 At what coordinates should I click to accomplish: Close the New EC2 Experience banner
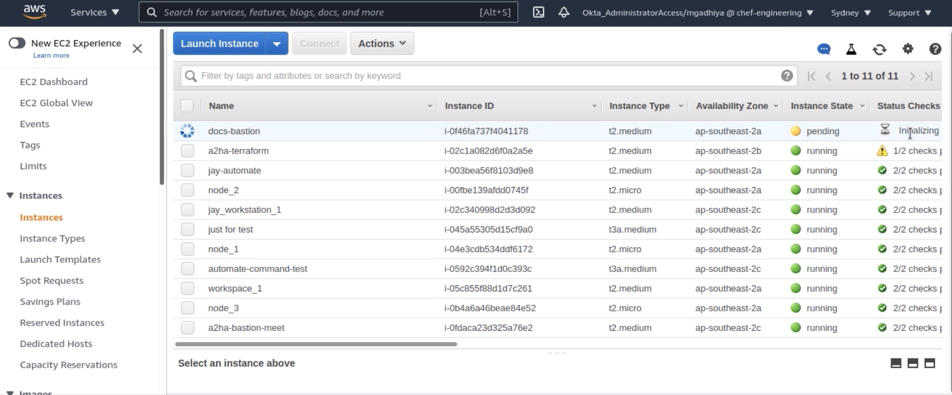click(x=137, y=49)
